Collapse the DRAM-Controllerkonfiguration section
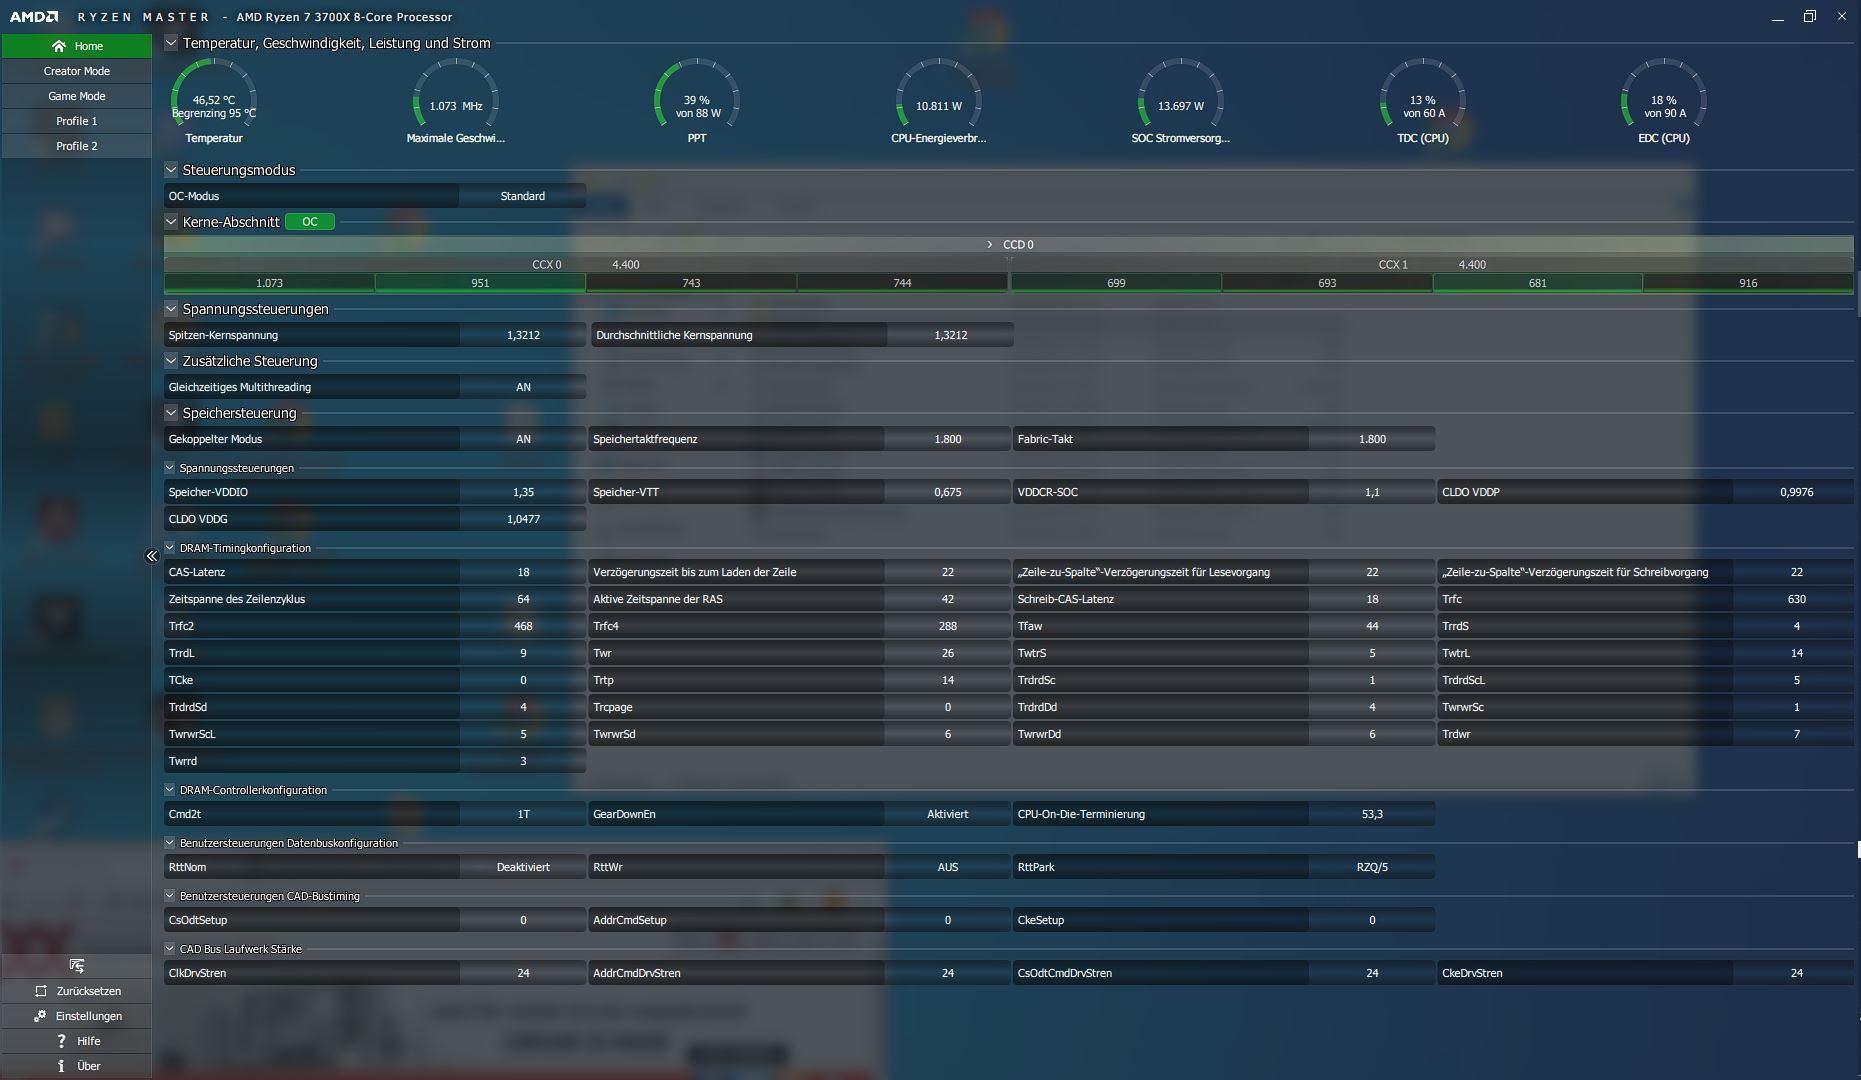This screenshot has width=1861, height=1080. pyautogui.click(x=170, y=790)
